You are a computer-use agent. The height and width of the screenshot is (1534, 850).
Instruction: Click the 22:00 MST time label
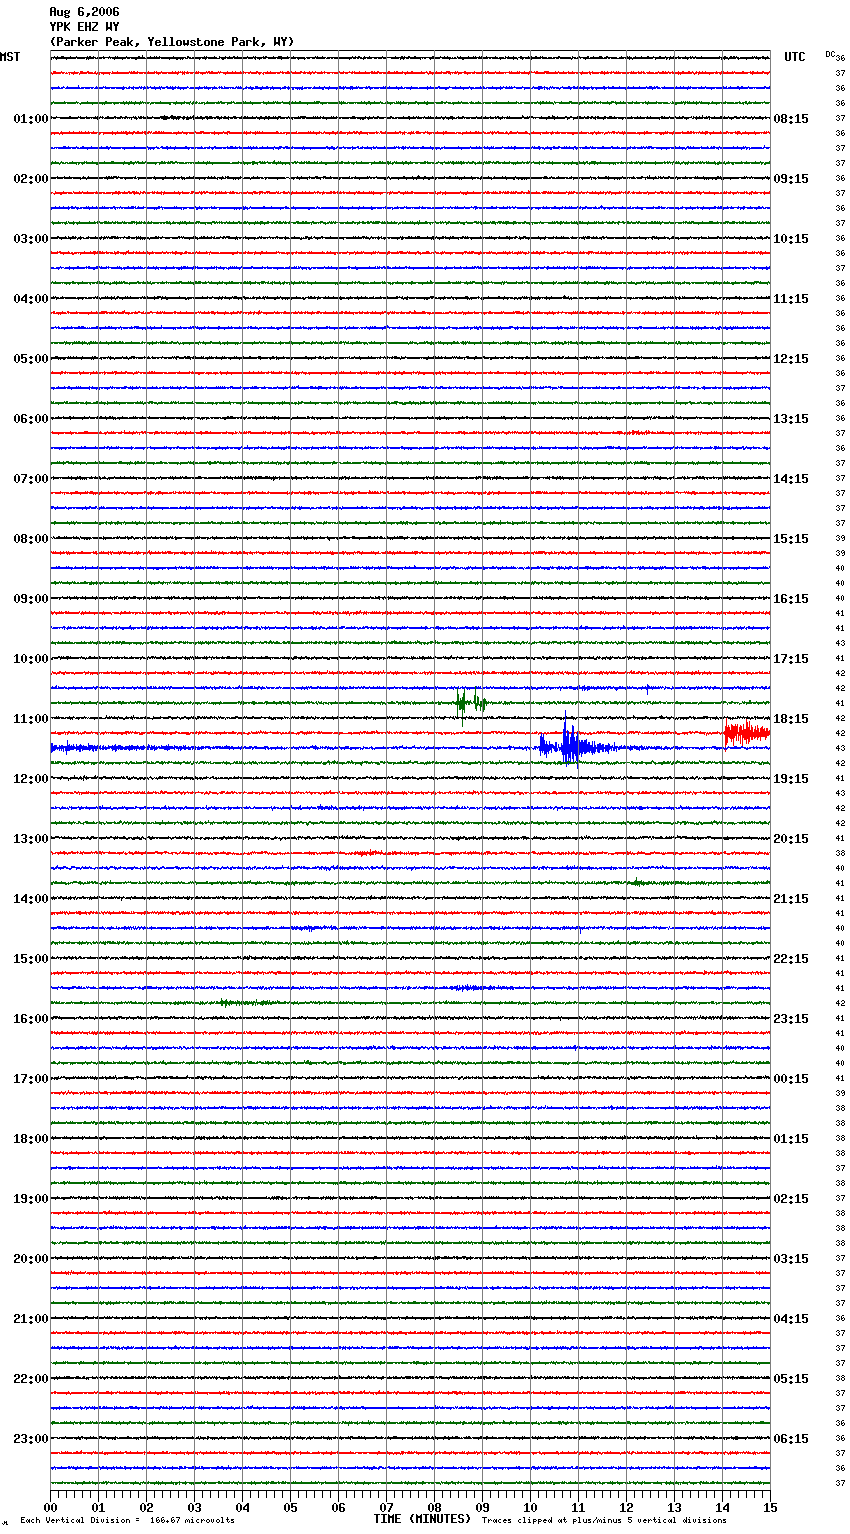click(x=30, y=1379)
